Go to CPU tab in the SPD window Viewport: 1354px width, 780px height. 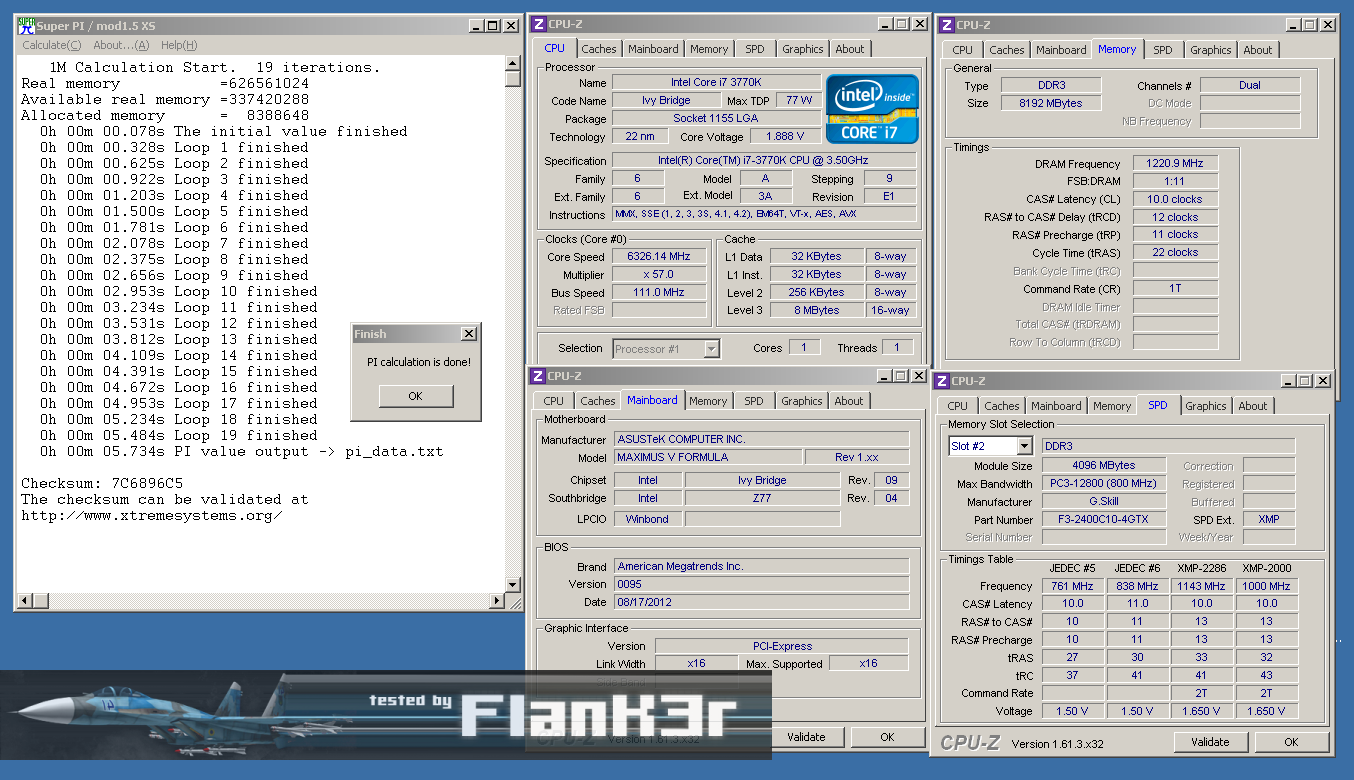click(x=957, y=406)
